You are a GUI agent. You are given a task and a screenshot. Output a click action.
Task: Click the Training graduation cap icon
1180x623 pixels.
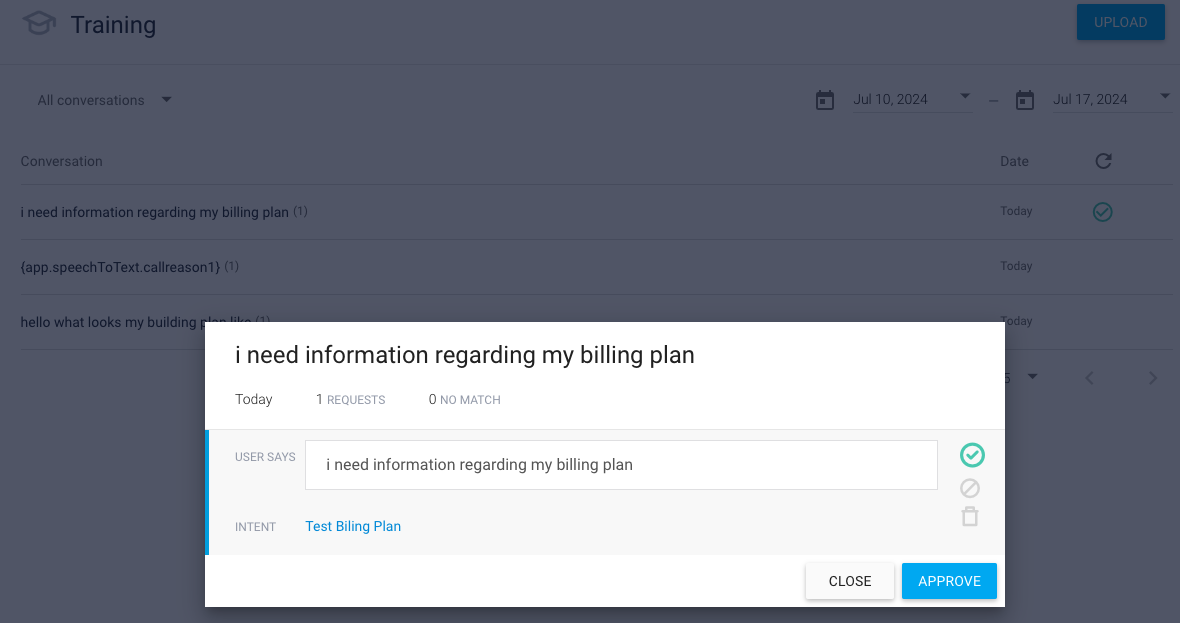point(39,23)
